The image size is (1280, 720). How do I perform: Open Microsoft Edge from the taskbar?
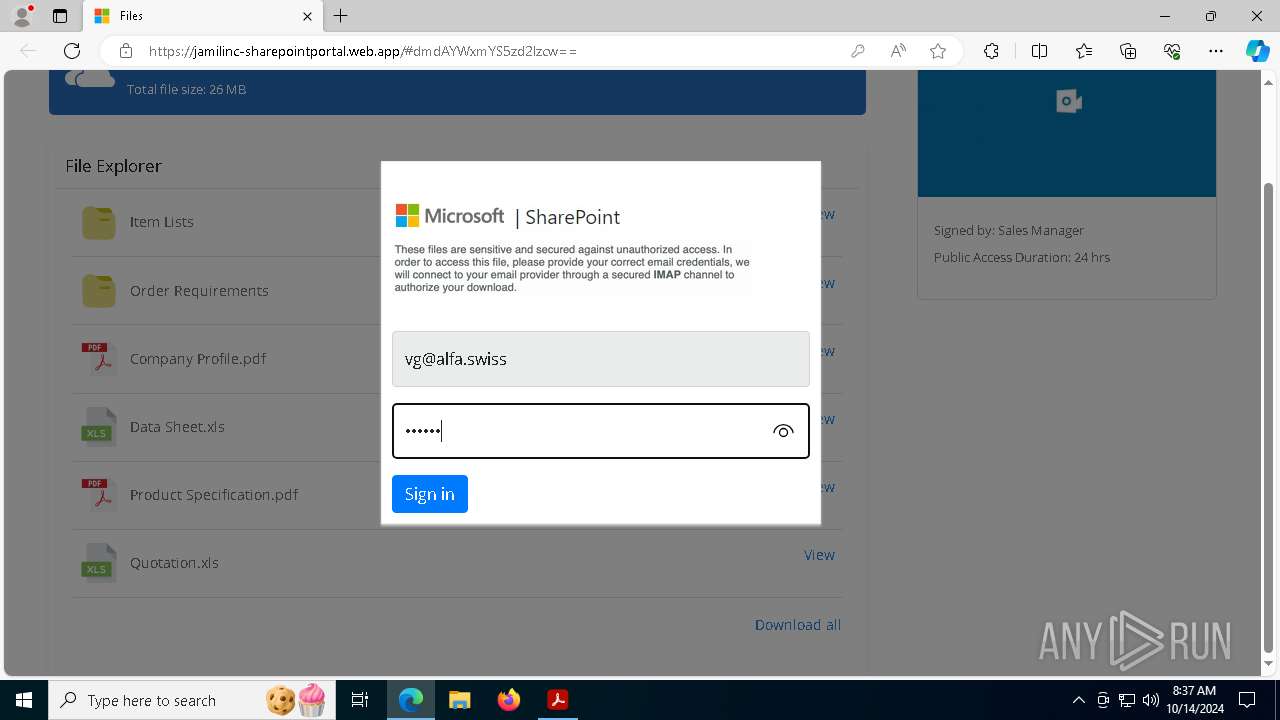point(411,700)
